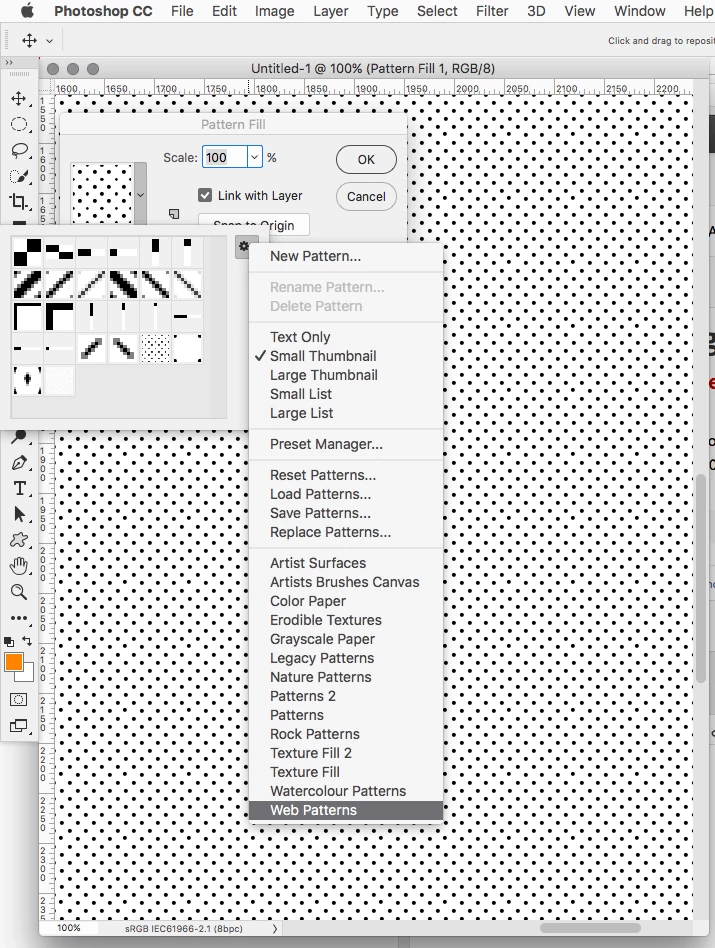This screenshot has height=948, width=715.
Task: Choose Save Patterns...
Action: [x=346, y=513]
